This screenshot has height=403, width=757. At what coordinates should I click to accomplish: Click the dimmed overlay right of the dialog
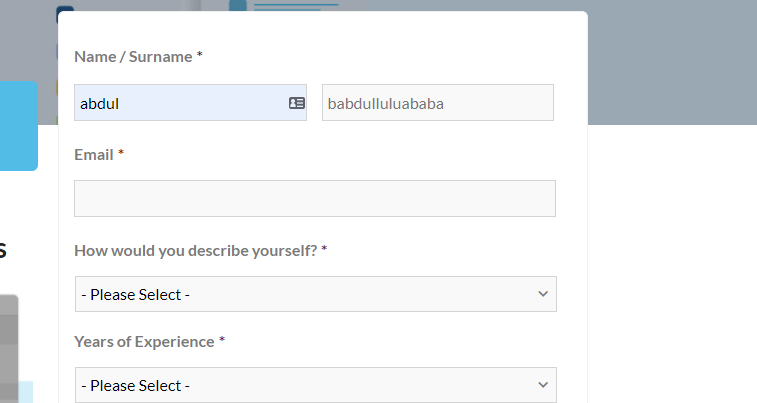[670, 60]
